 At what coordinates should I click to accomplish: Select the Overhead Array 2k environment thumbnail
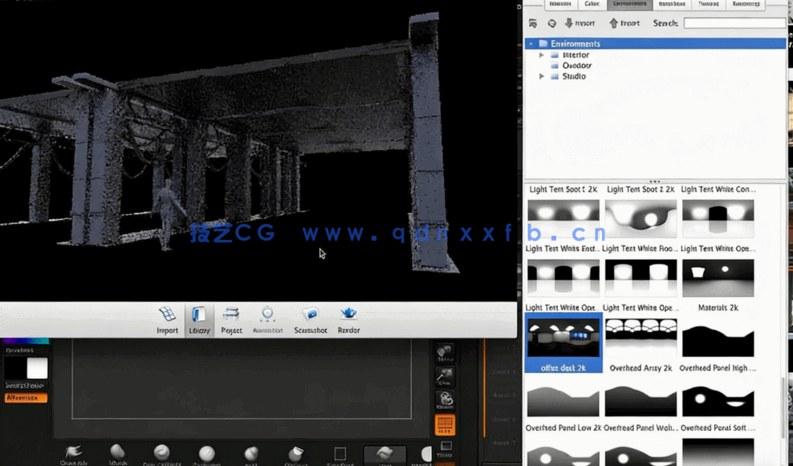(641, 340)
